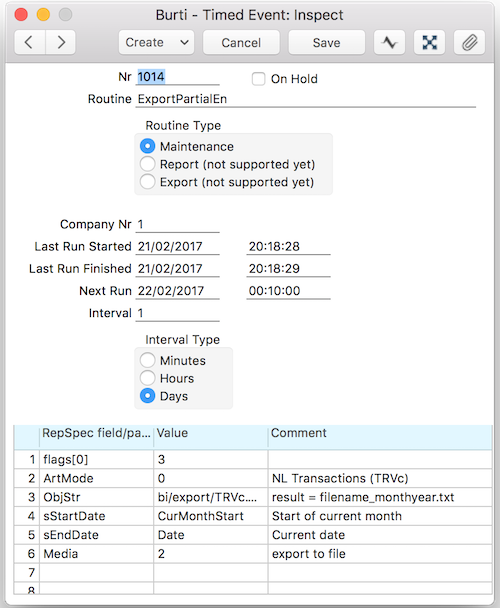This screenshot has height=608, width=500.
Task: Go to next record with forward arrow
Action: (61, 42)
